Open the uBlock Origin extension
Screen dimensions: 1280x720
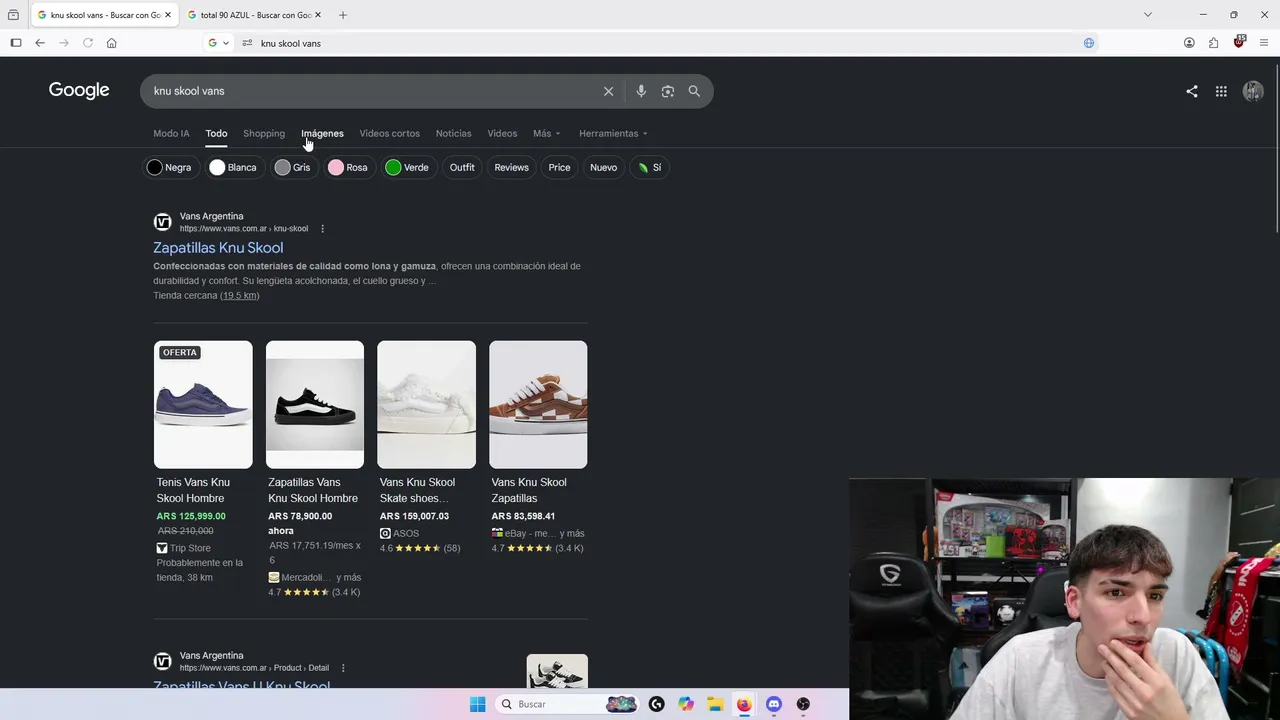1239,42
